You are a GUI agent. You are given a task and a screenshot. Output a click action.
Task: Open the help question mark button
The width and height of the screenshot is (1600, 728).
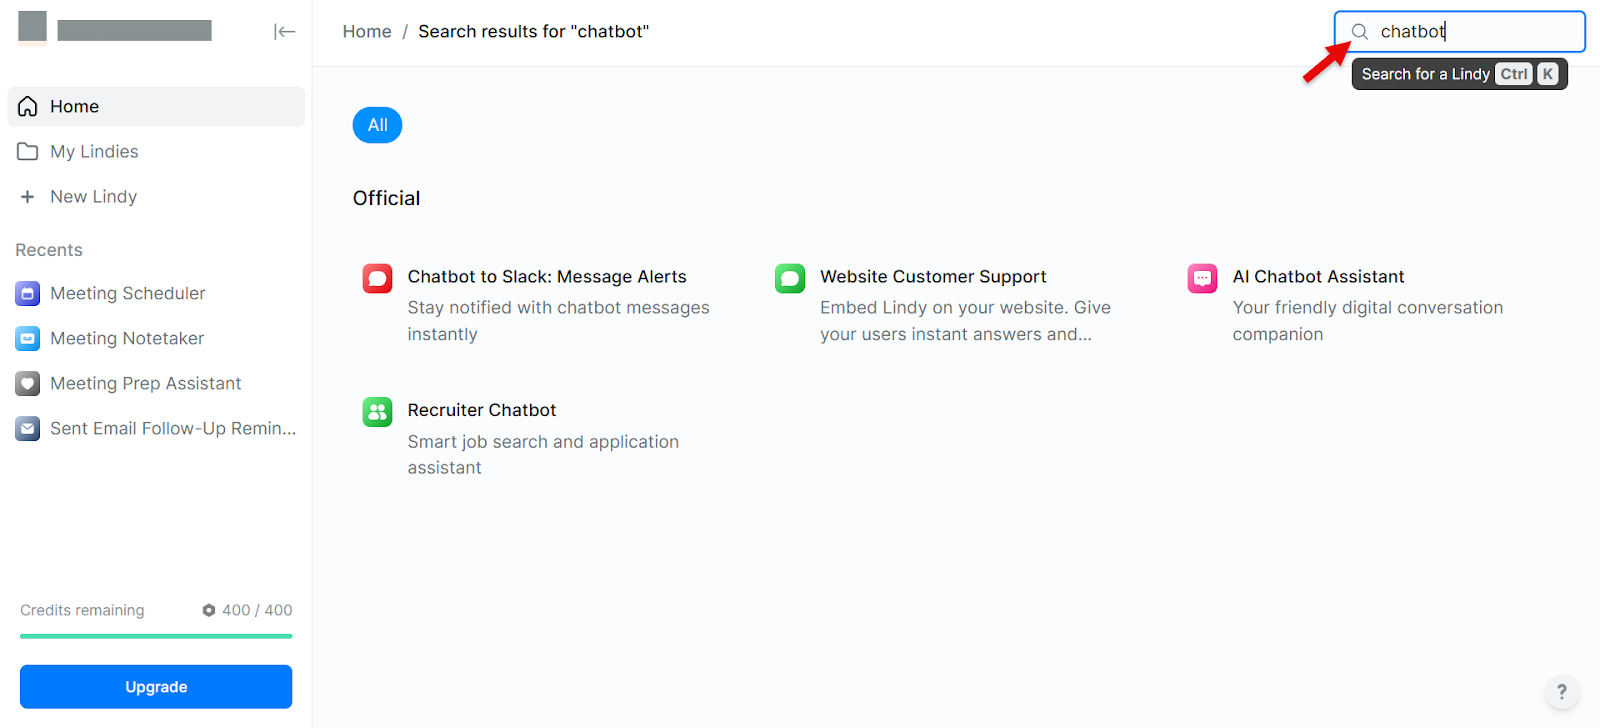point(1561,691)
